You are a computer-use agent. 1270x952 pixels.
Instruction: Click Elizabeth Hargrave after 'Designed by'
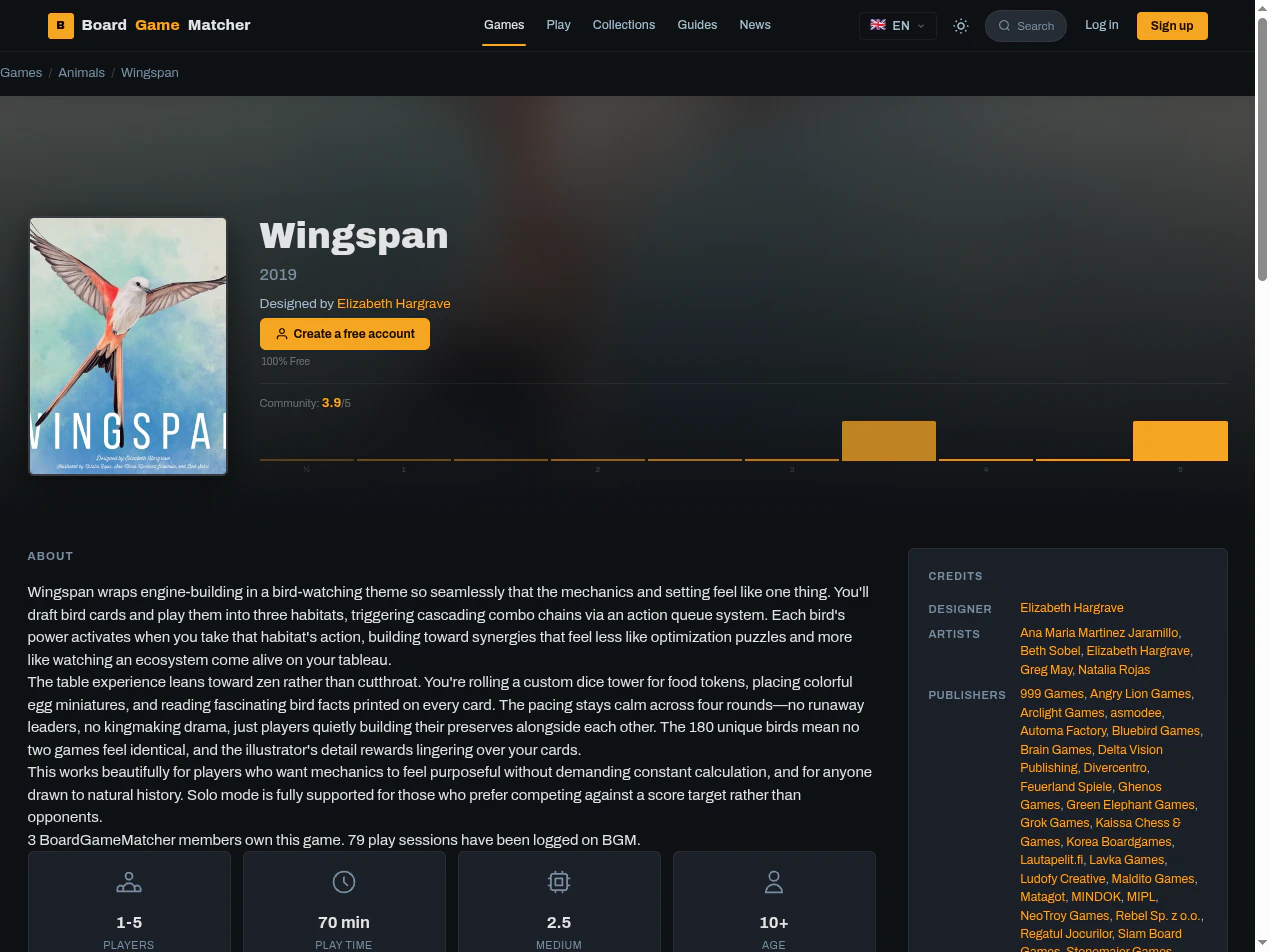click(394, 304)
